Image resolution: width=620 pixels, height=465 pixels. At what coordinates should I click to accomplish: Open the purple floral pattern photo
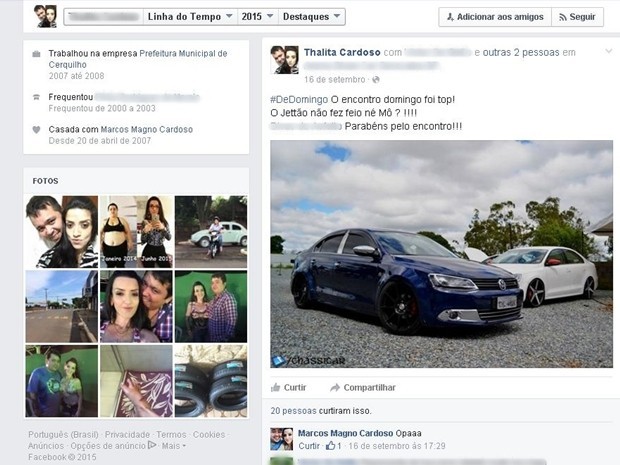coord(136,381)
